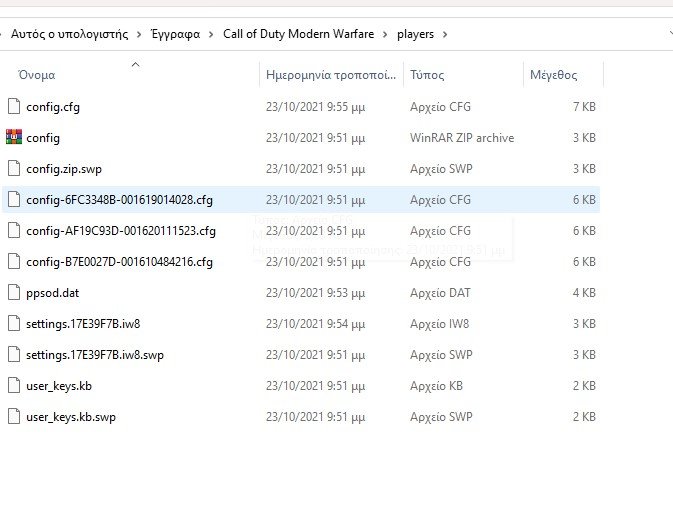Go to Call of Duty Modern Warfare breadcrumb
Image resolution: width=673 pixels, height=517 pixels.
coord(298,34)
